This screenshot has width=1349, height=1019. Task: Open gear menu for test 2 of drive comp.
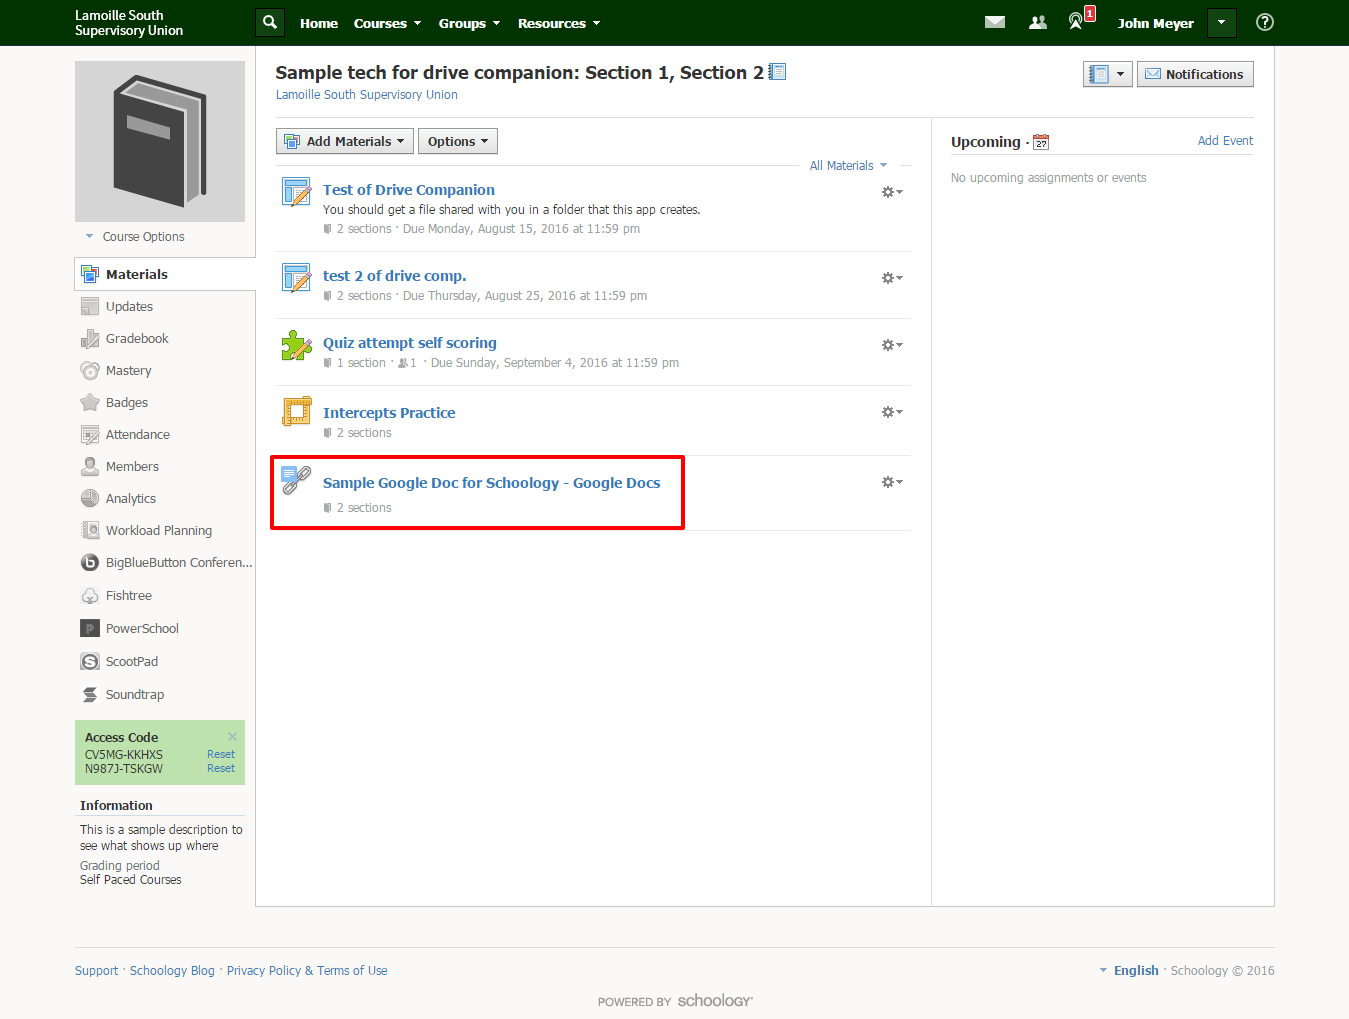tap(892, 278)
